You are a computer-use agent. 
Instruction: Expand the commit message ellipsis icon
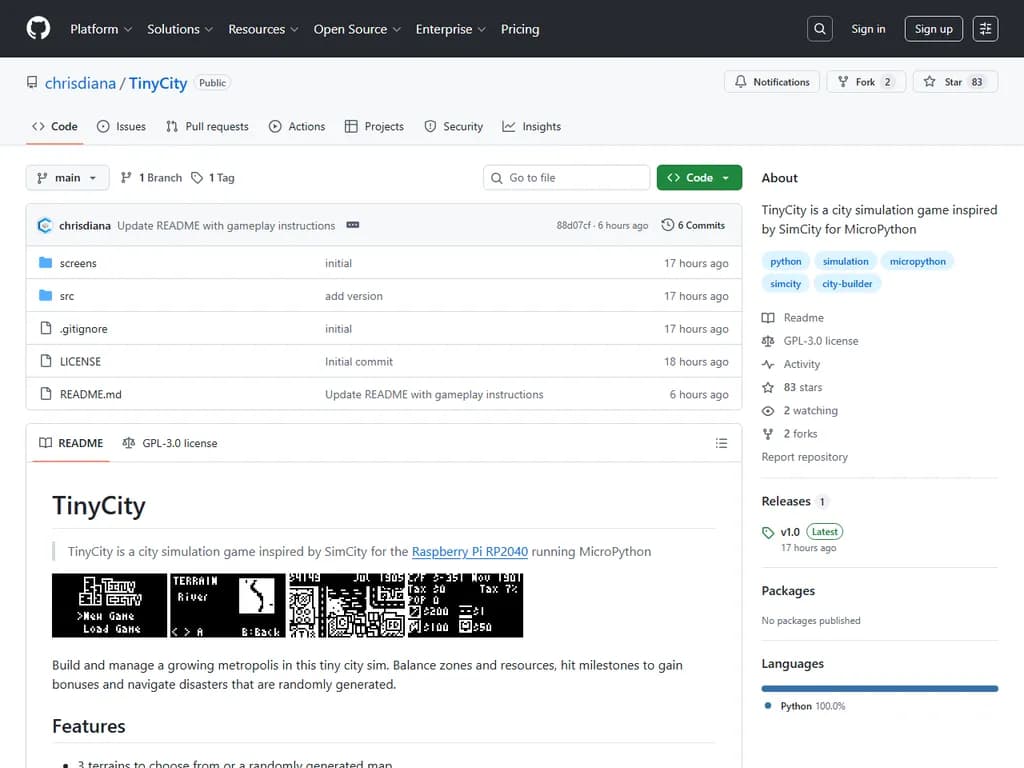point(352,225)
